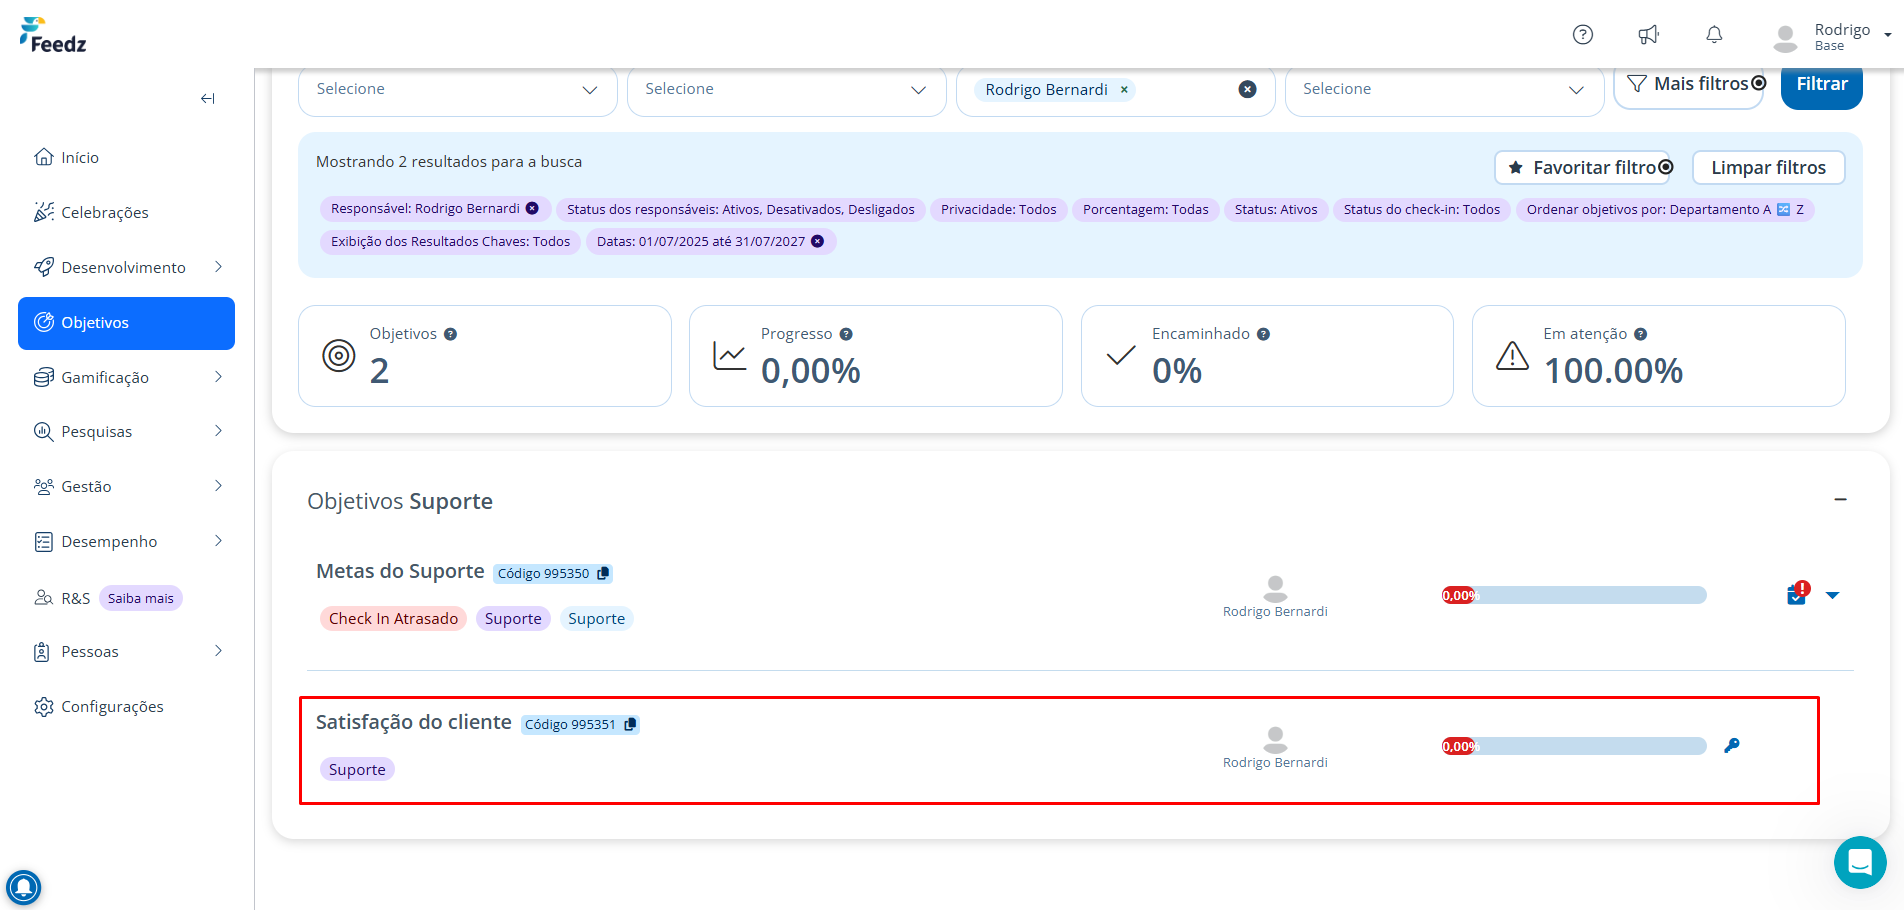
Task: Remove the Responsável: Rodrigo Bernardi chip
Action: 532,209
